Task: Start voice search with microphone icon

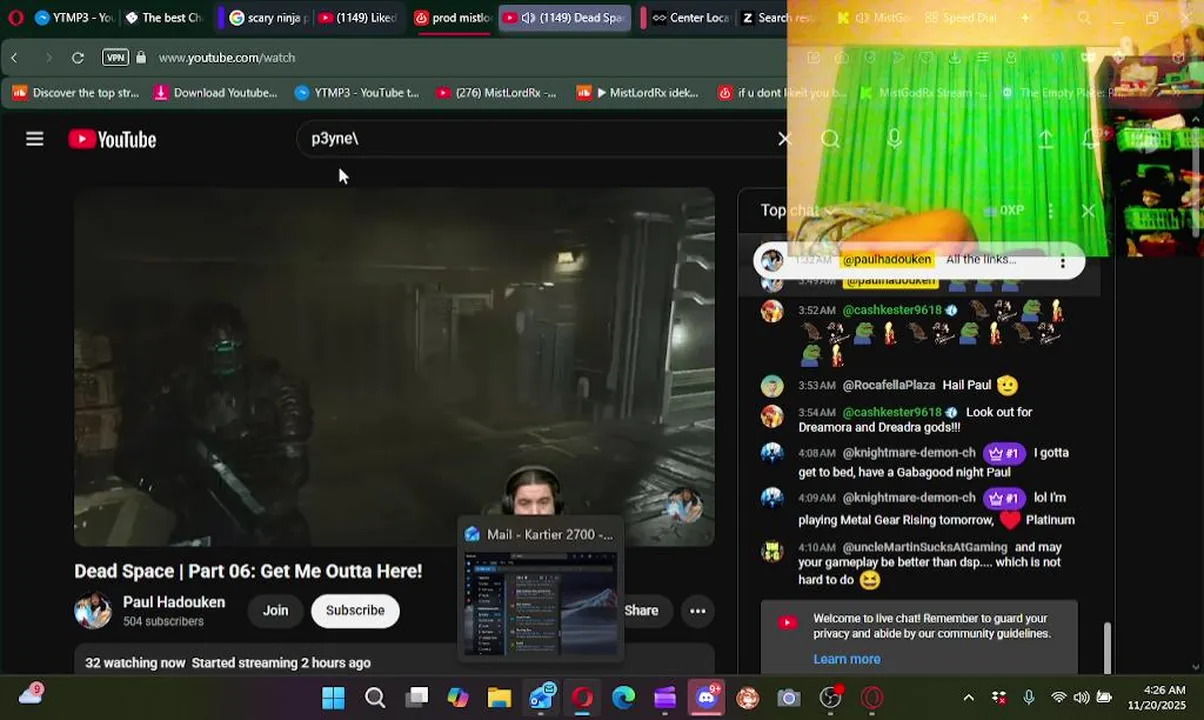Action: 894,139
